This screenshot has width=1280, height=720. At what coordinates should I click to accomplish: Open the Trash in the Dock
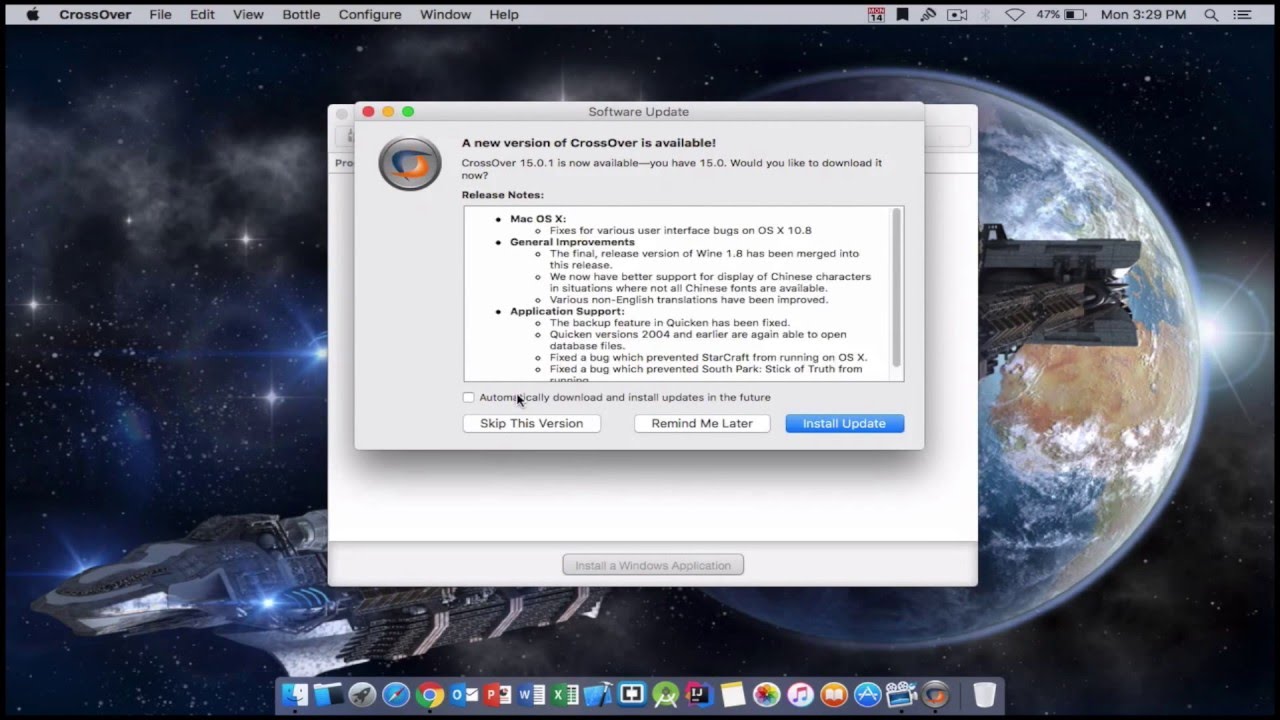point(985,694)
